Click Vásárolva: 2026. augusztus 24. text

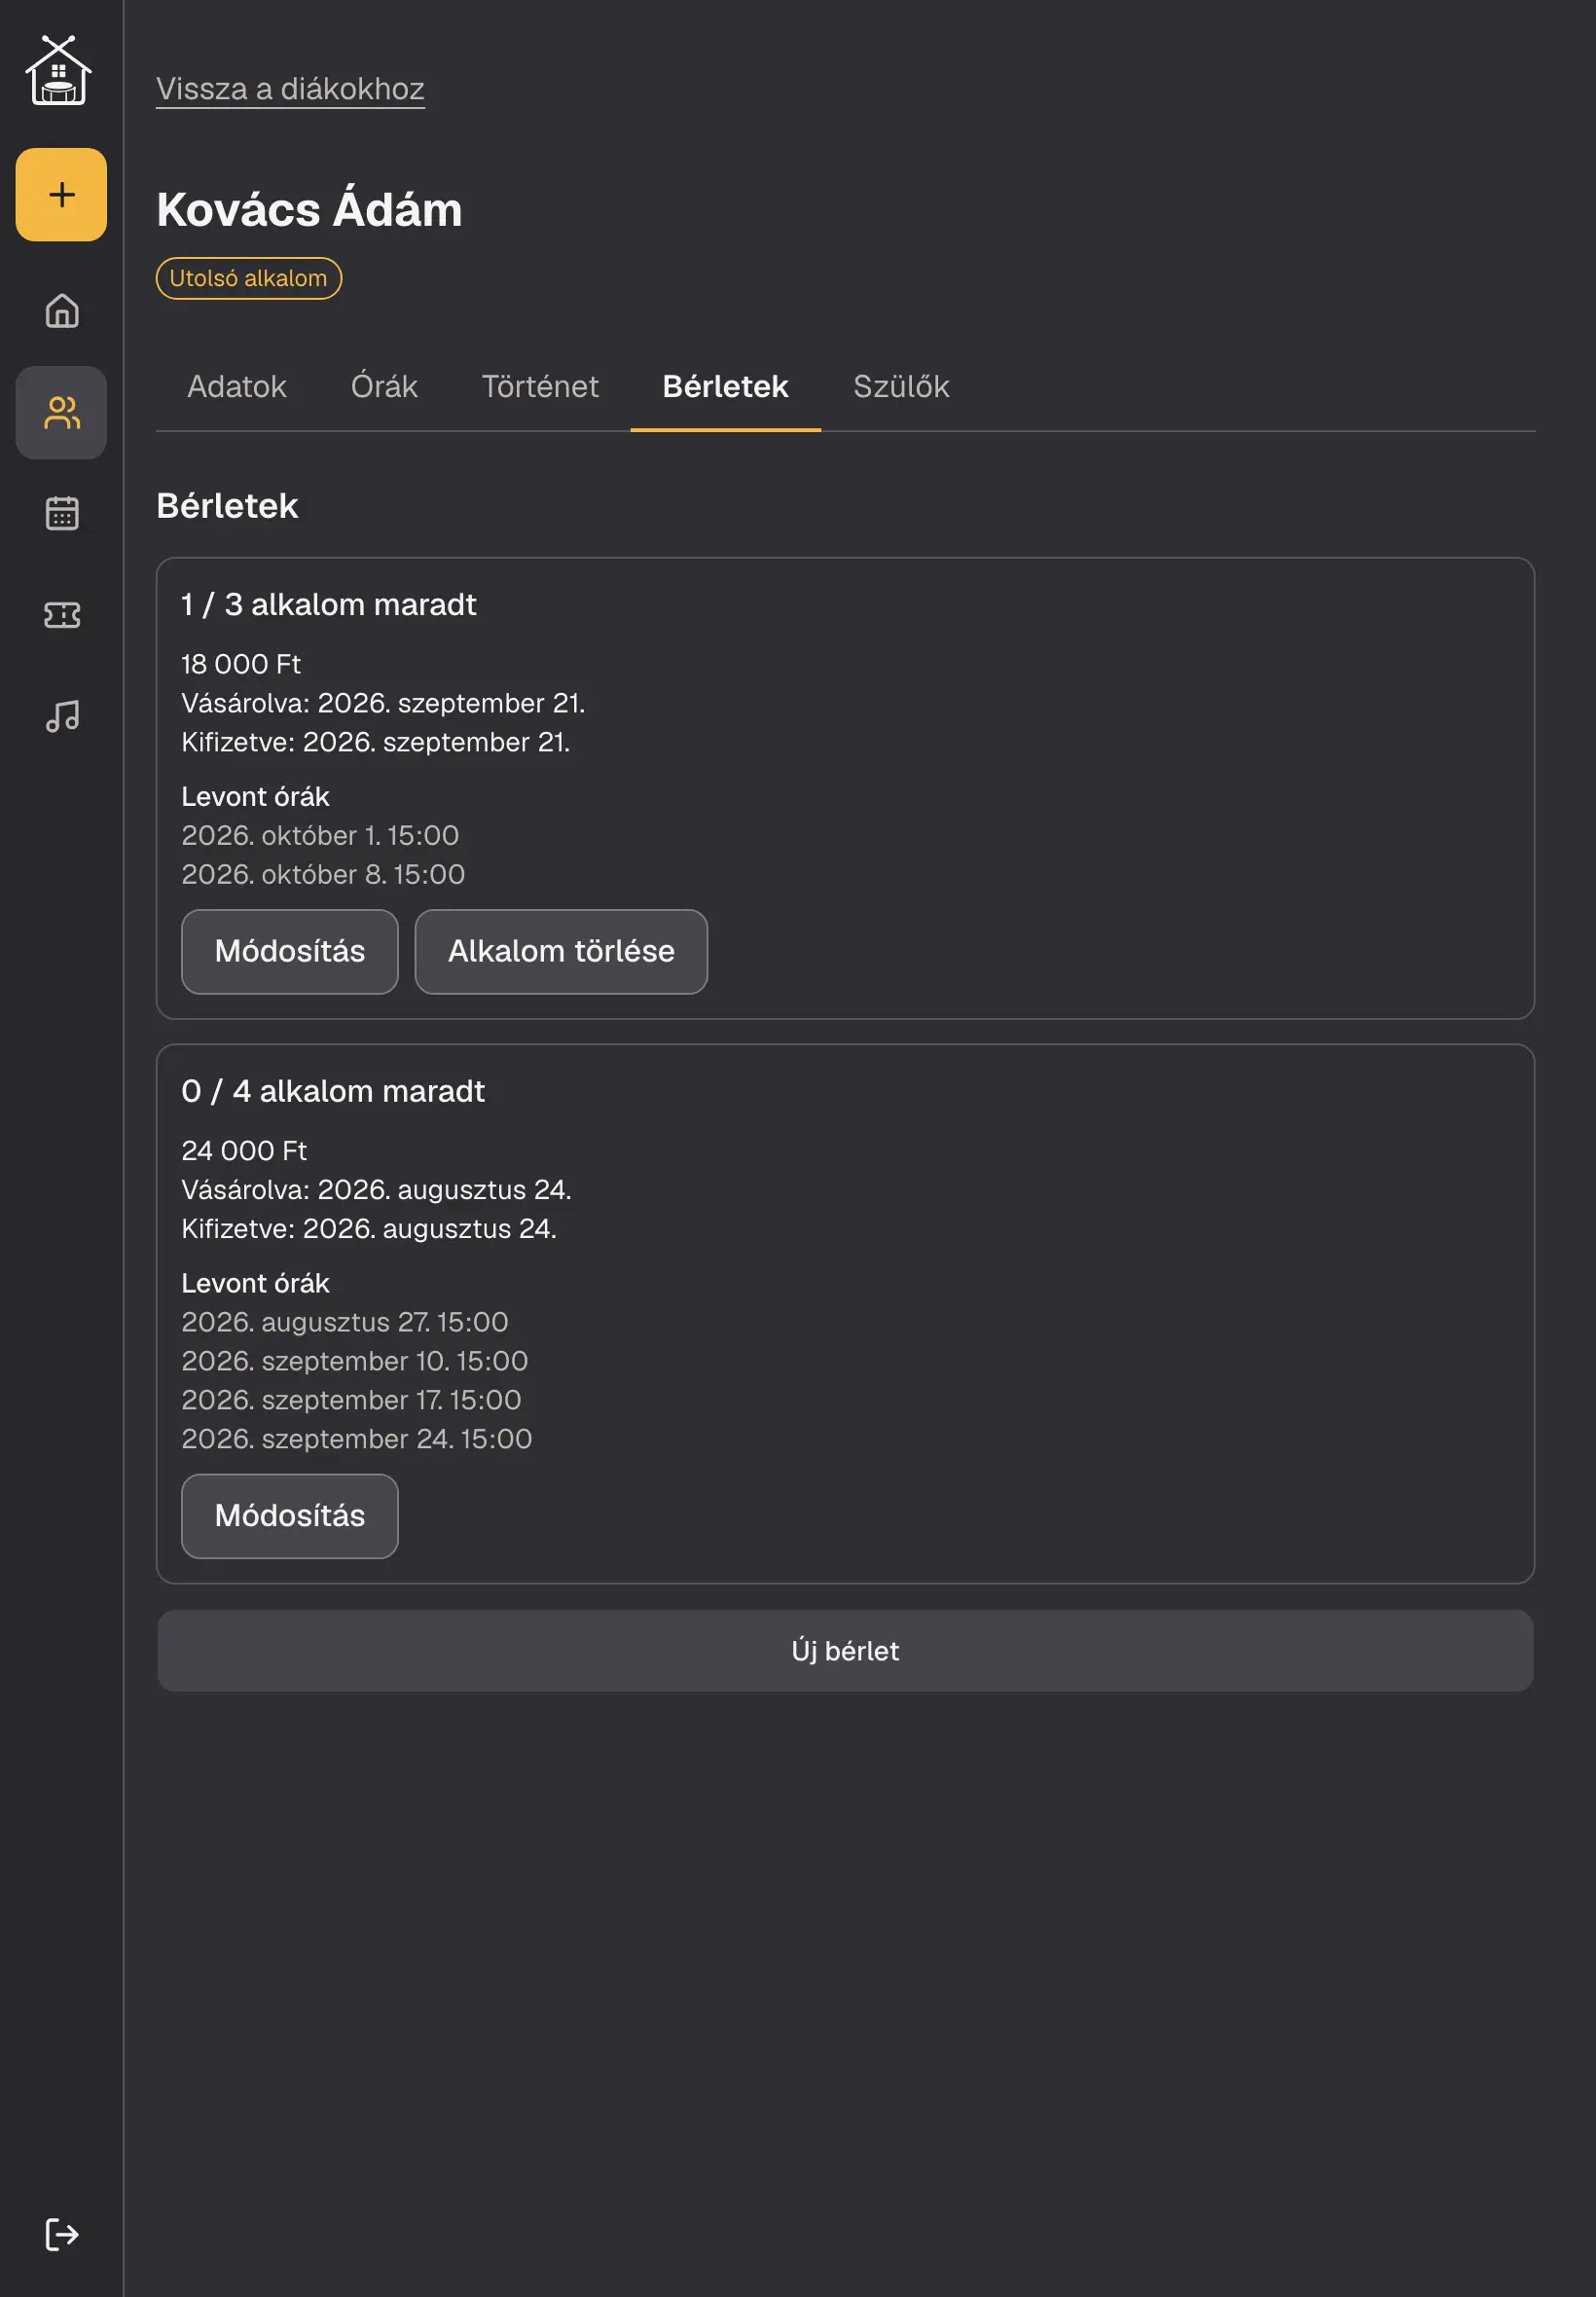(376, 1189)
